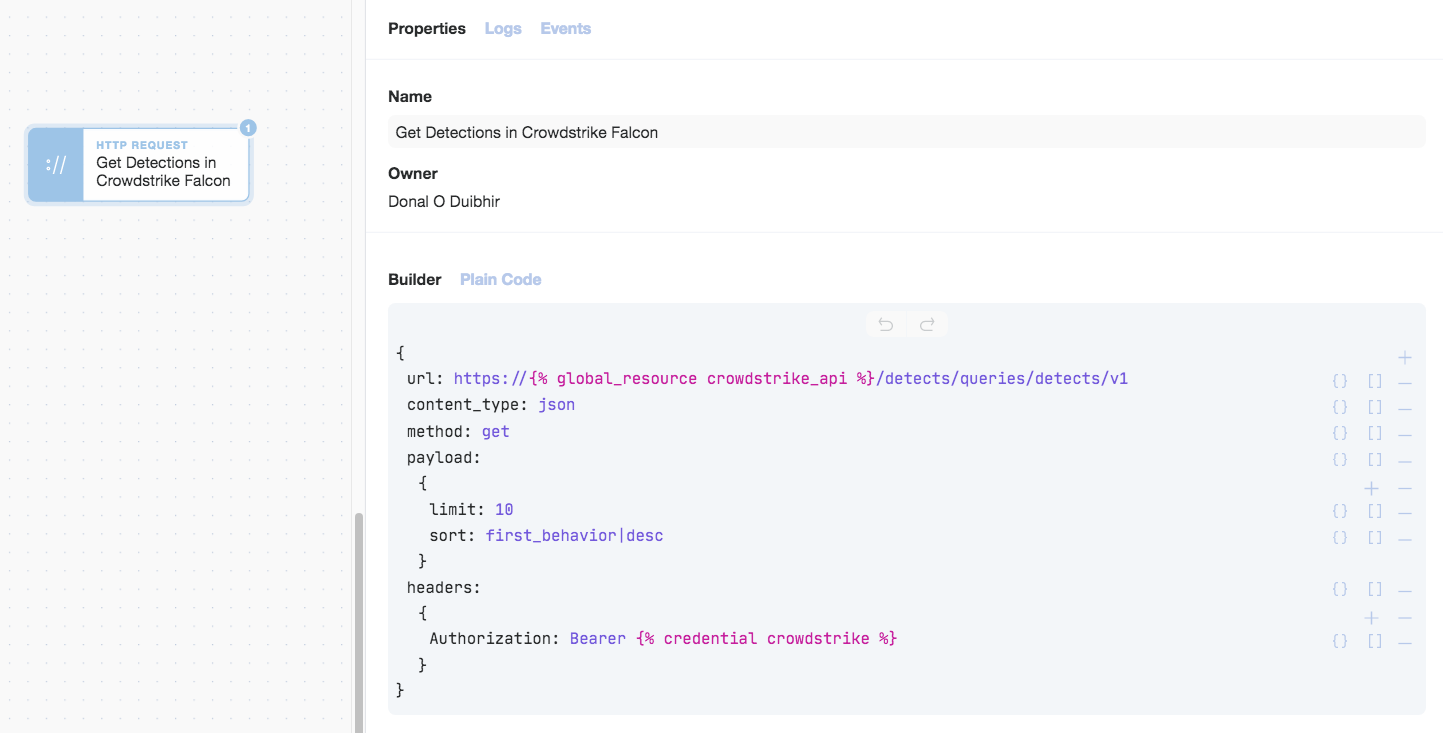
Task: Convert limit row to array
Action: 1375,511
